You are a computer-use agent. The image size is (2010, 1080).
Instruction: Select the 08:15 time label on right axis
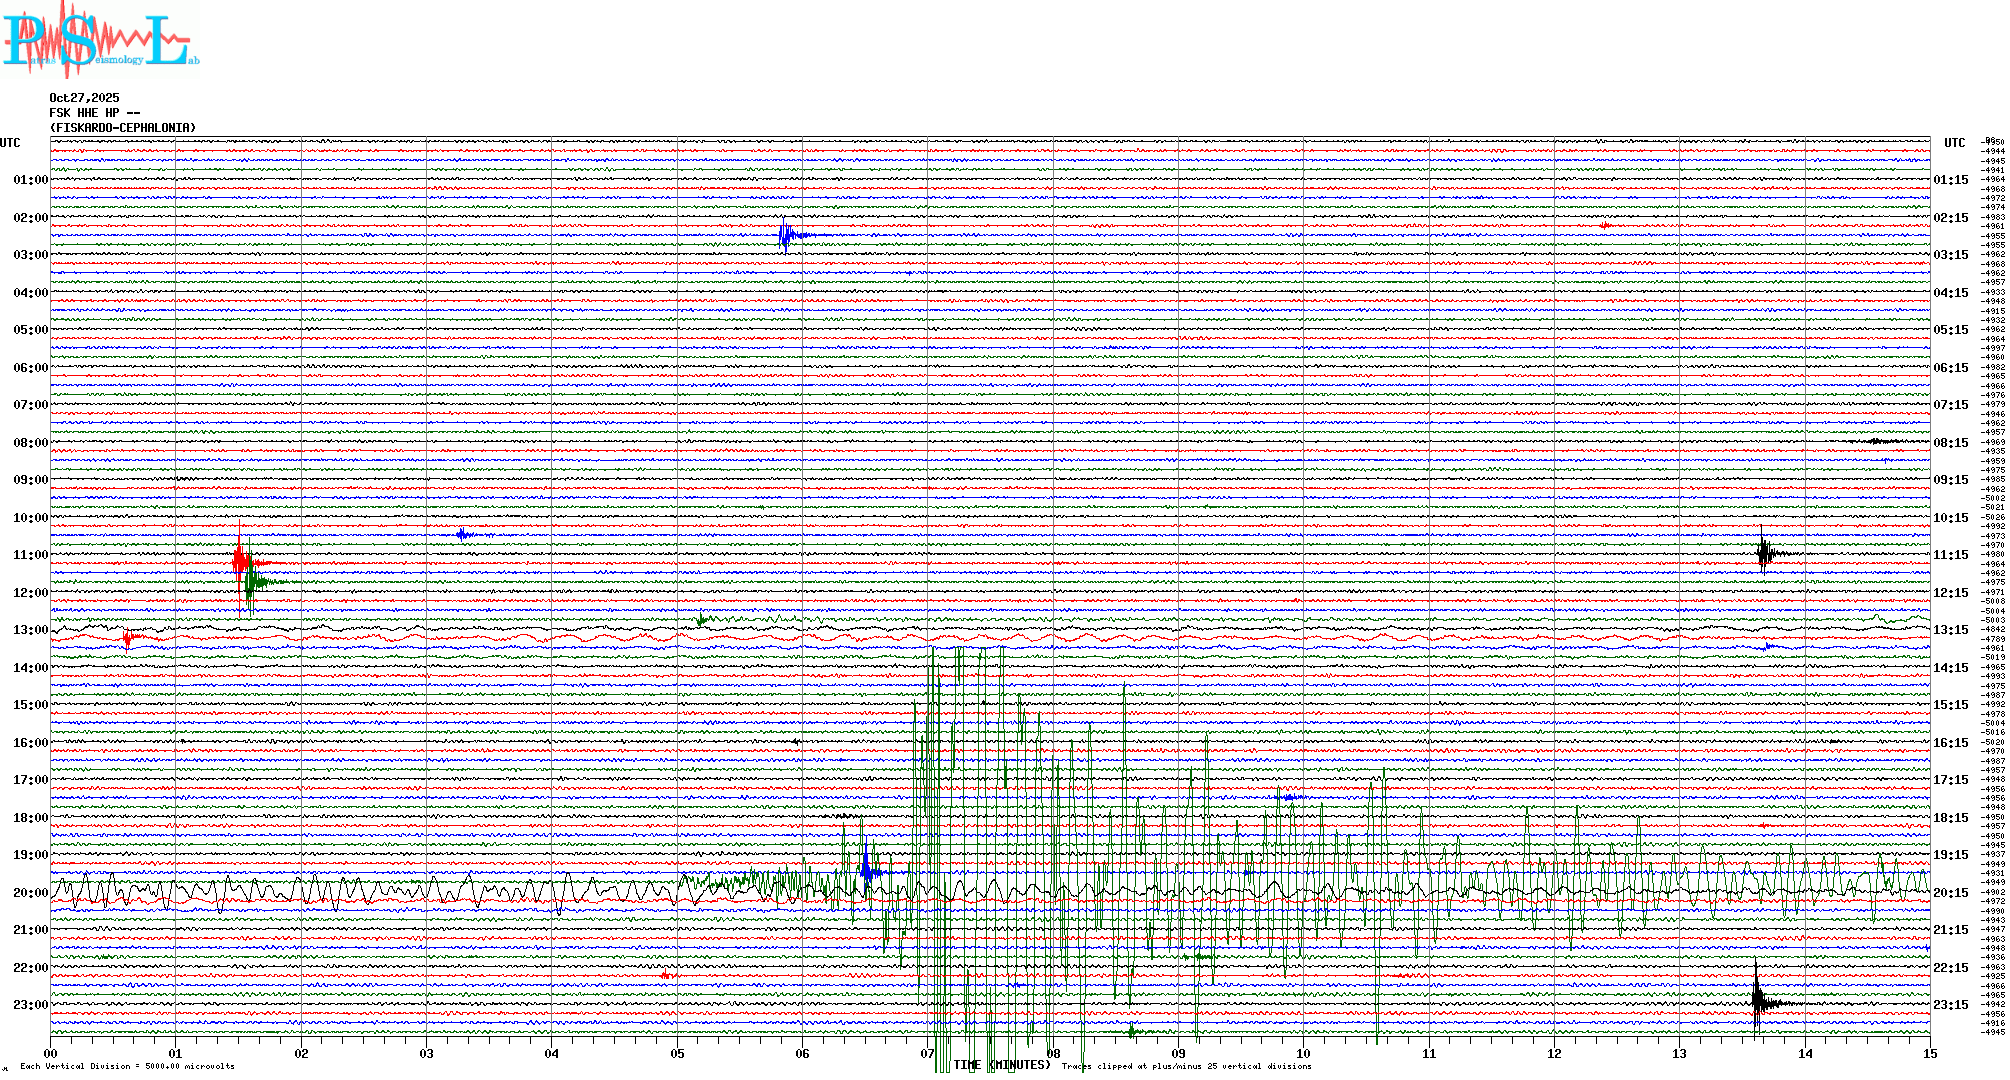pyautogui.click(x=1951, y=443)
